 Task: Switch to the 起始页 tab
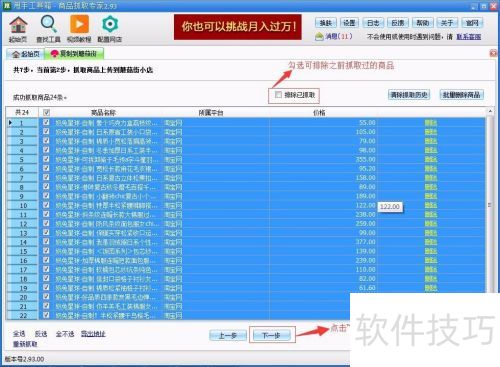[x=26, y=54]
